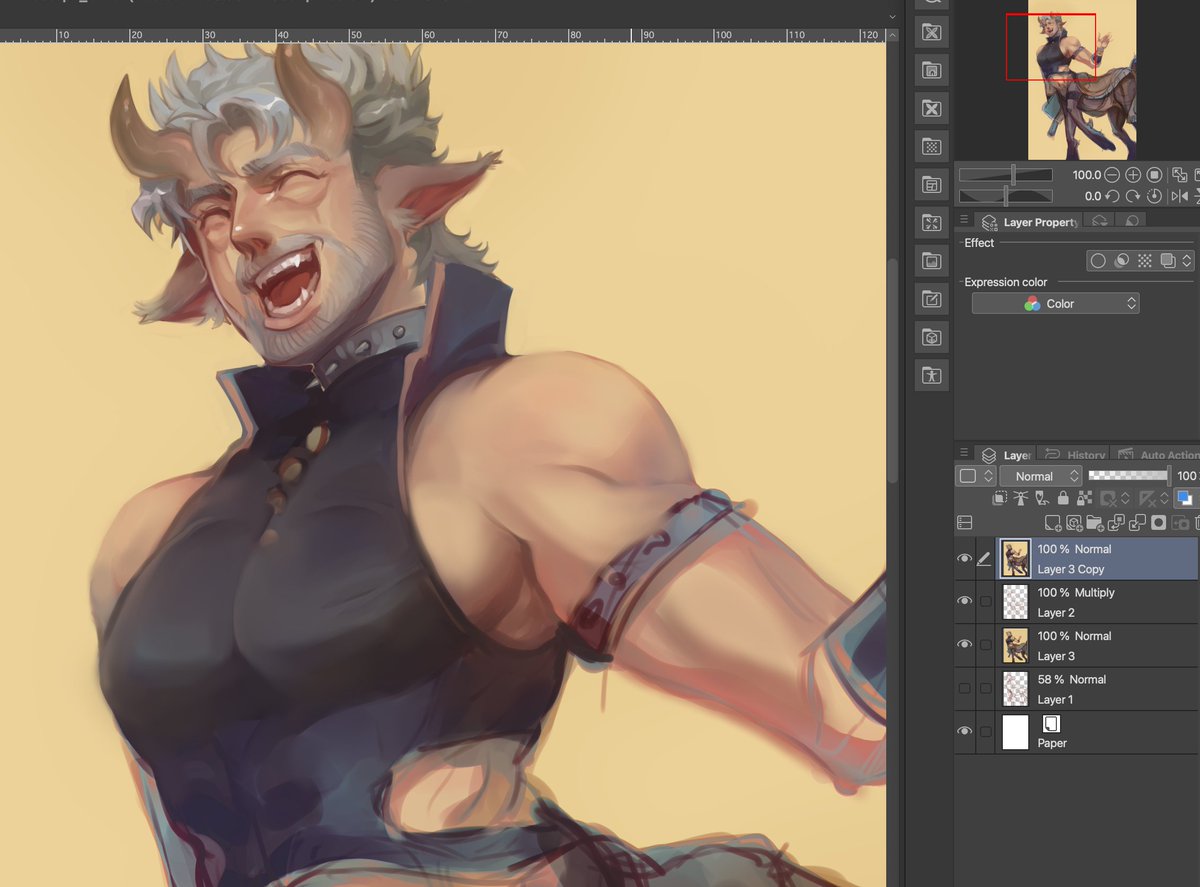Expand the Effect options stepper arrows
The image size is (1200, 887).
pos(1186,261)
